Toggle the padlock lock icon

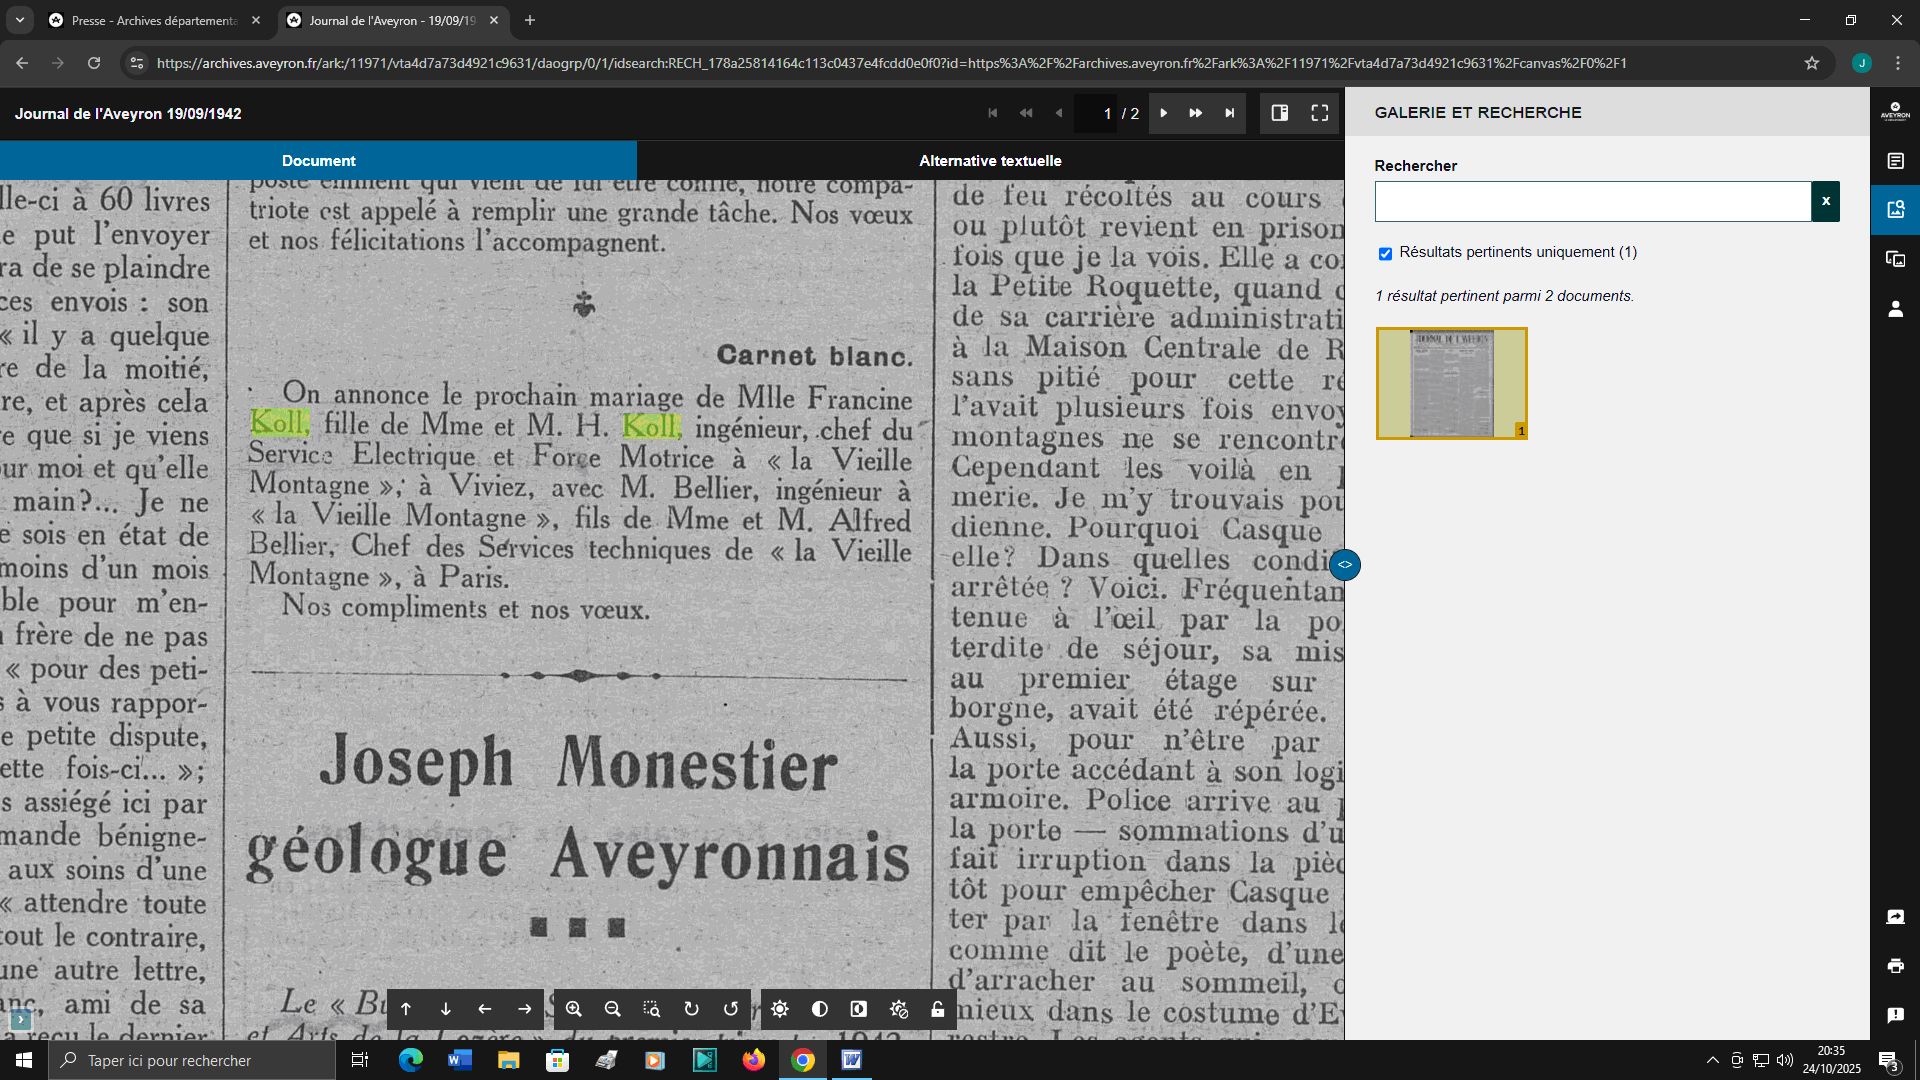coord(938,1009)
